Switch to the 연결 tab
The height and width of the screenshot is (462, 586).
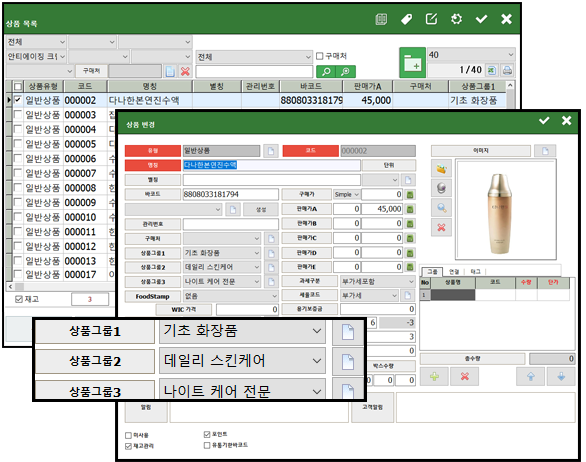coord(454,272)
